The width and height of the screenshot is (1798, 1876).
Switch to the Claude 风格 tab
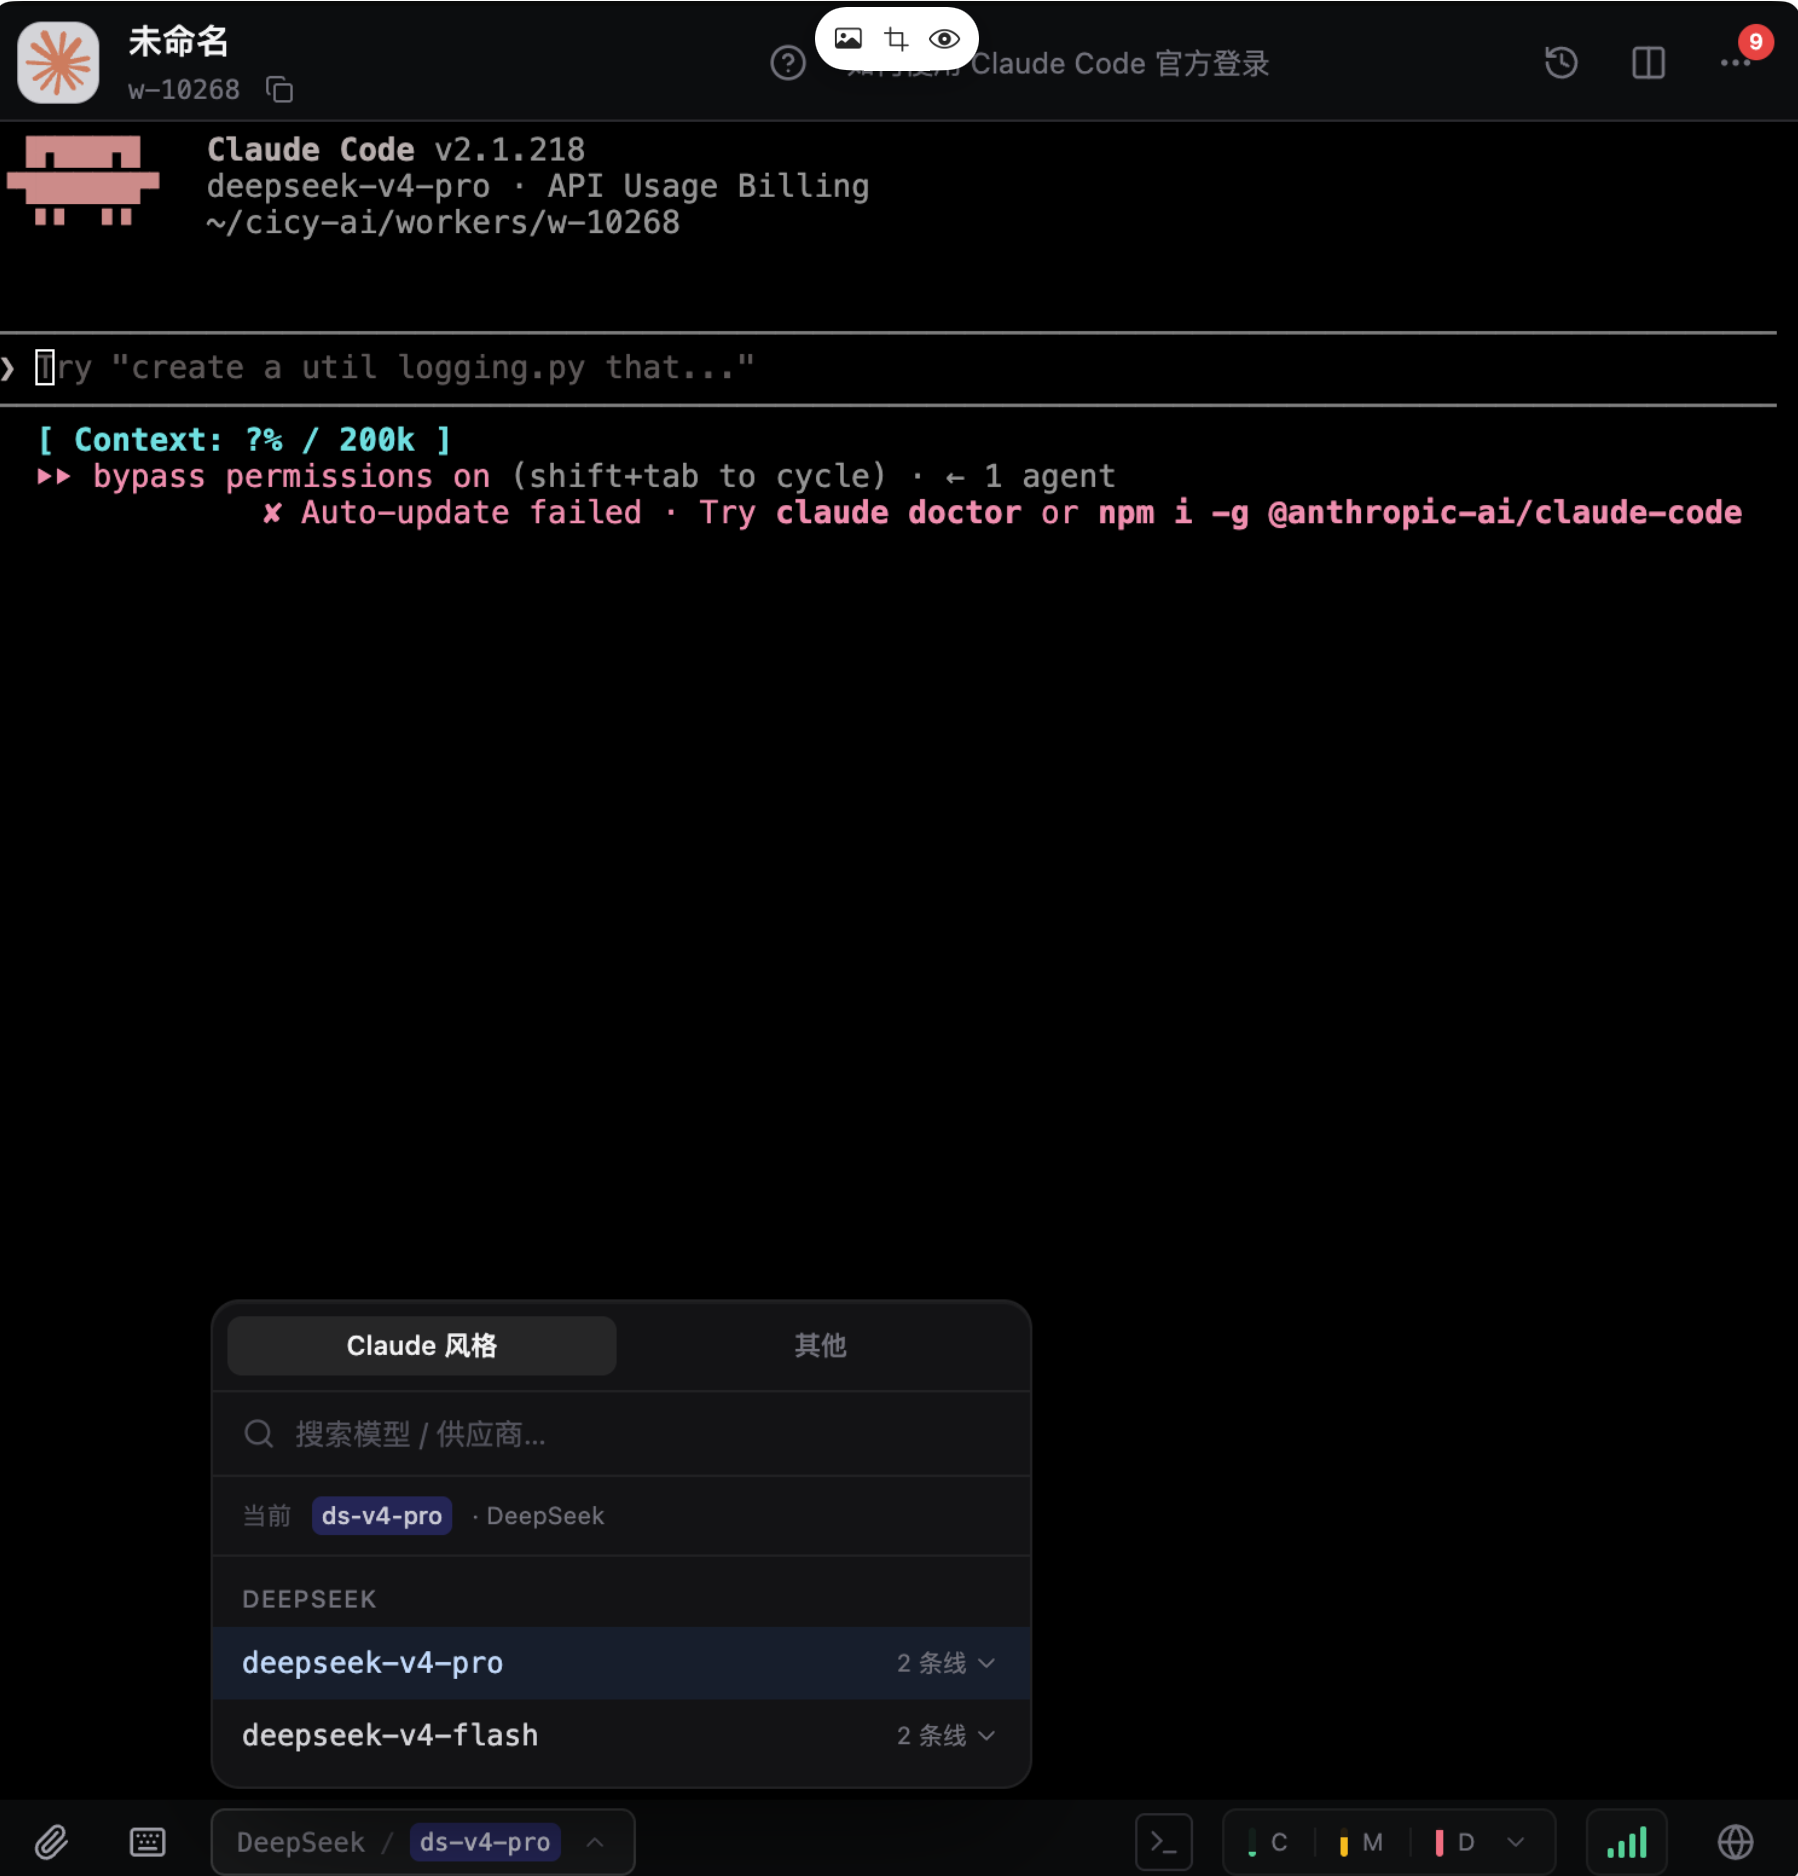pos(422,1345)
